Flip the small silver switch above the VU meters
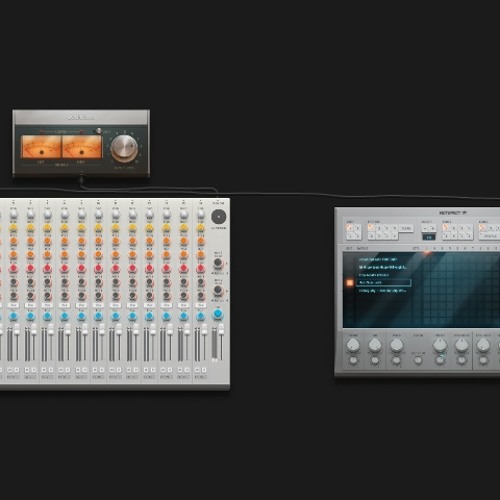This screenshot has width=500, height=500. [x=99, y=131]
